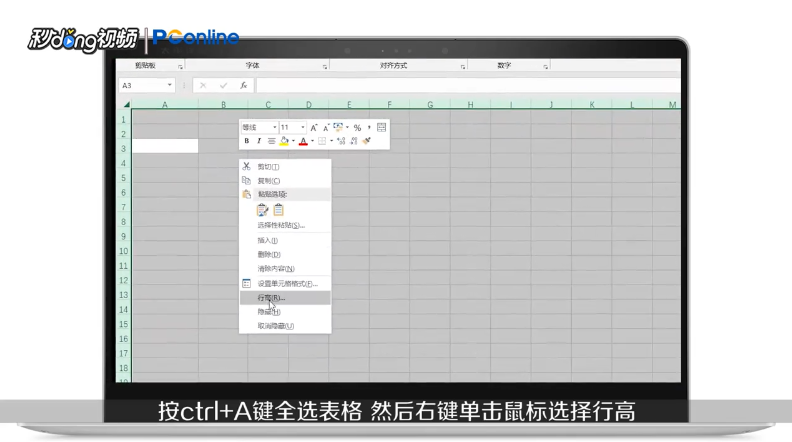Screen dimensions: 792x442
Task: Toggle Bold in the mini toolbar
Action: pyautogui.click(x=246, y=141)
